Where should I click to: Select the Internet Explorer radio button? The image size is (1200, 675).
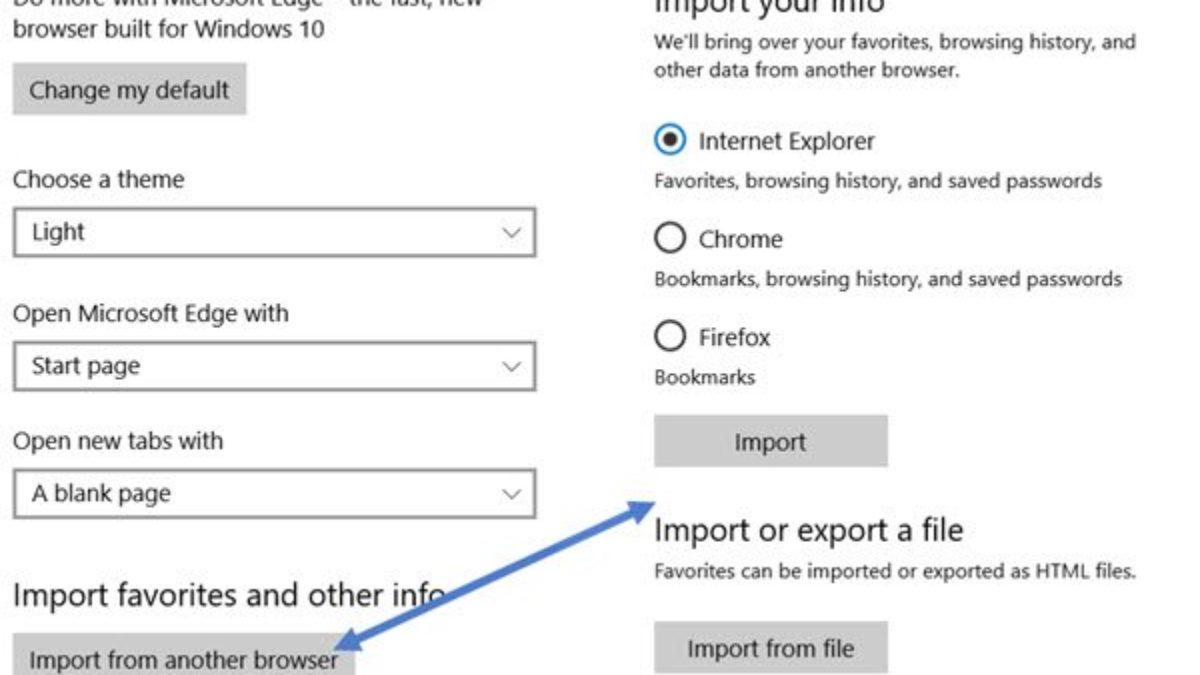coord(670,140)
